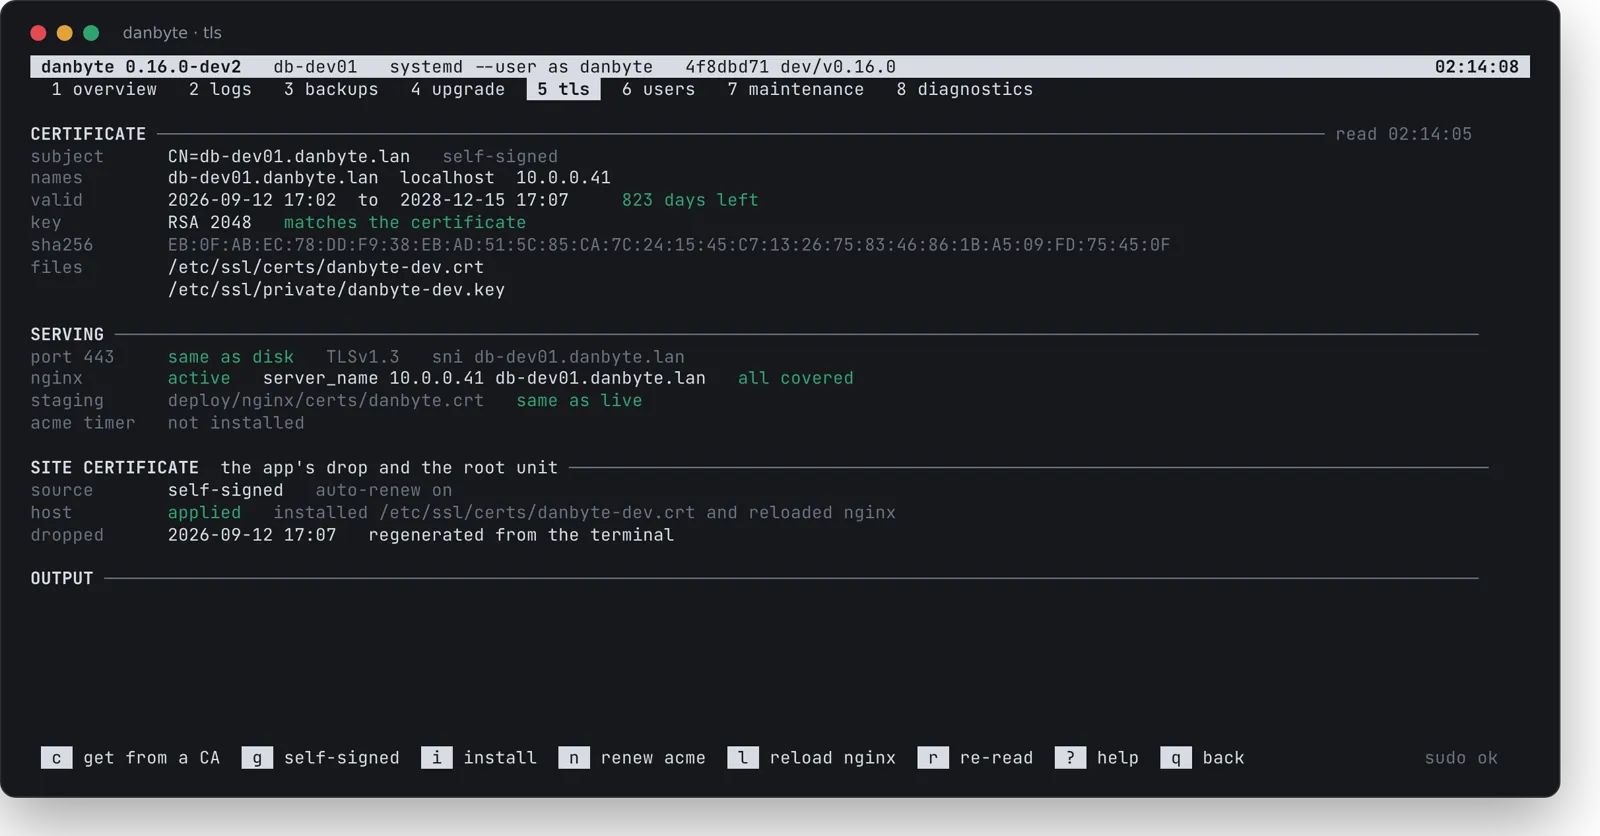This screenshot has height=836, width=1600.
Task: Switch to the 7 maintenance tab
Action: [x=796, y=89]
